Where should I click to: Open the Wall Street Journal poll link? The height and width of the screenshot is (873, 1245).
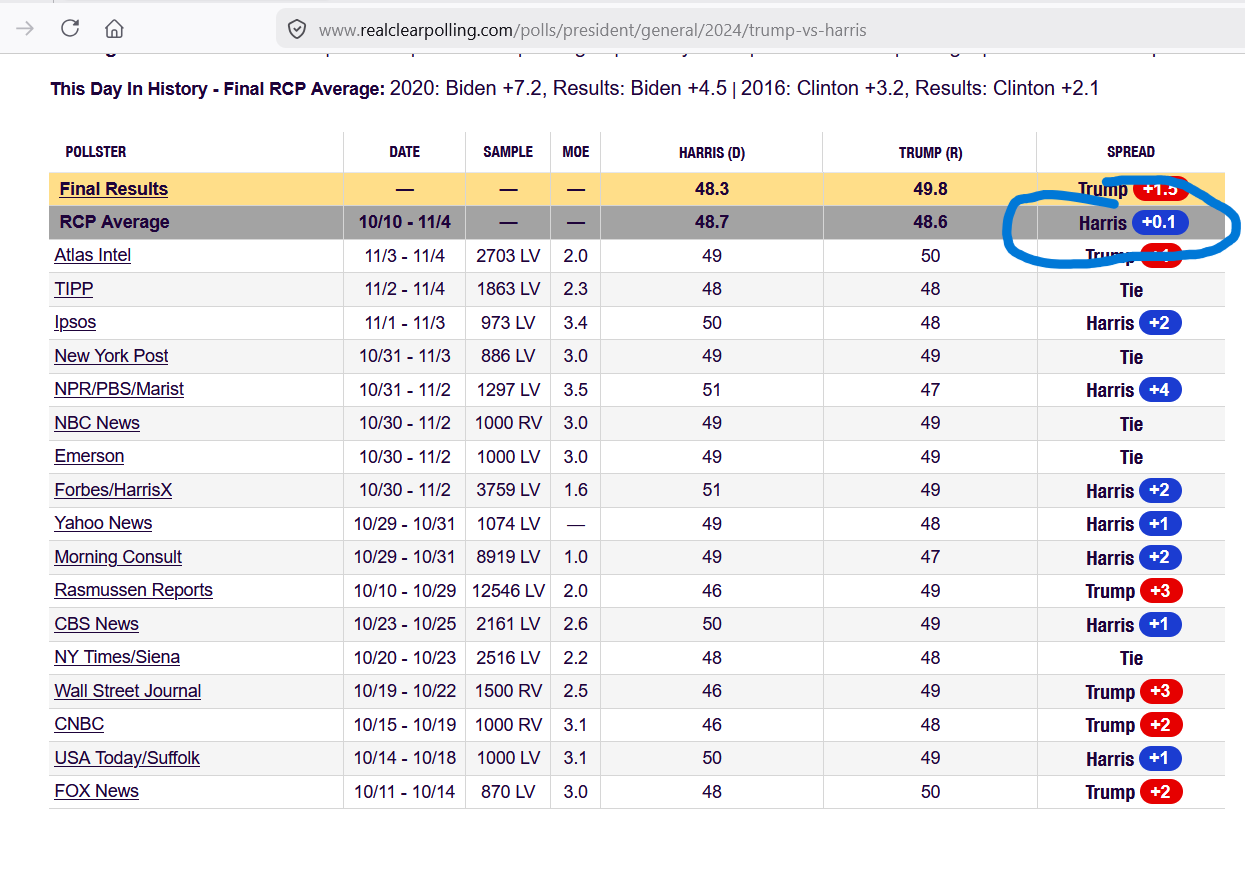(x=128, y=691)
